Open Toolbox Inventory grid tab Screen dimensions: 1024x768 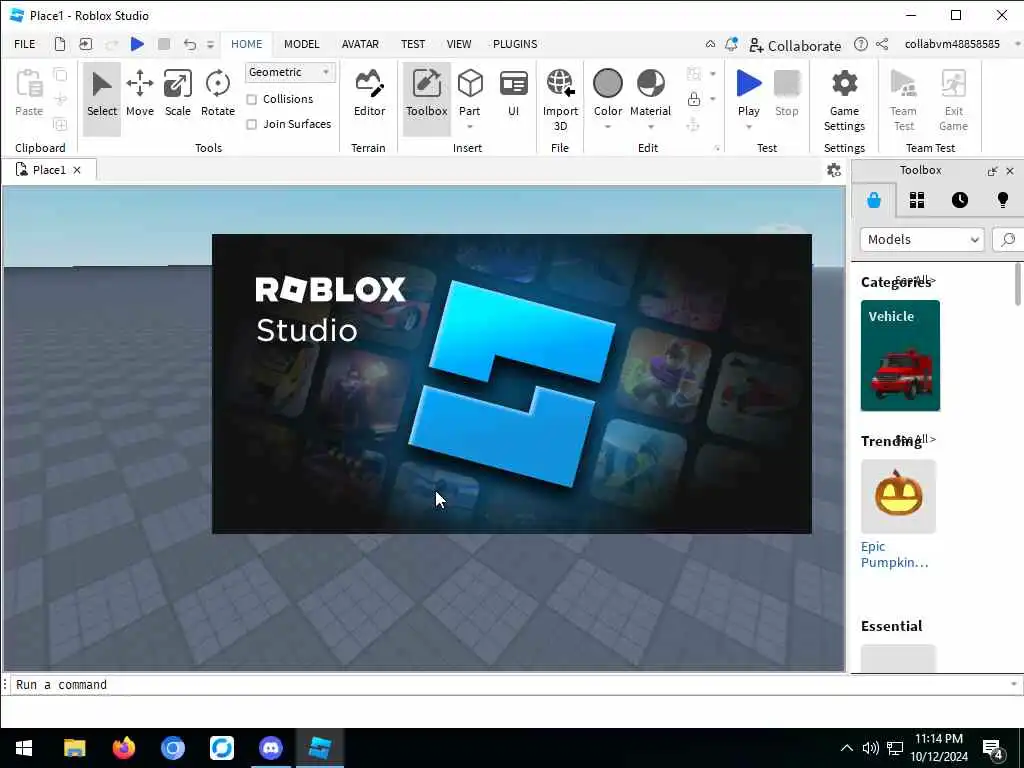point(917,200)
